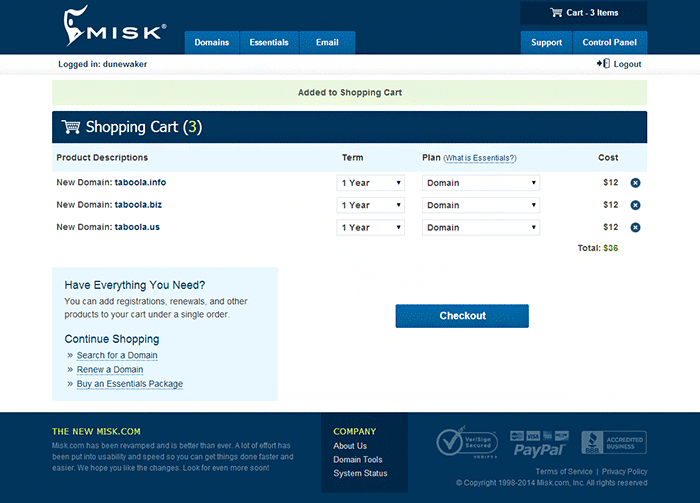Open the Domains tab
The image size is (700, 503).
(x=212, y=42)
